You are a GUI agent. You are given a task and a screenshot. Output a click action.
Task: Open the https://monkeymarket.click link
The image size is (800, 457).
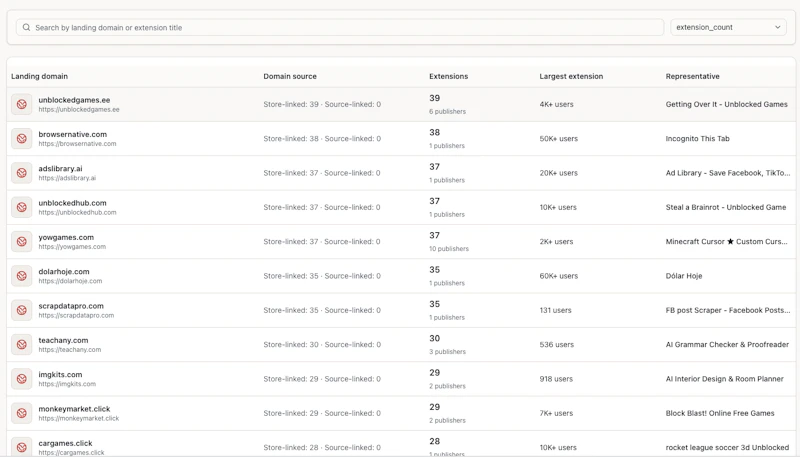pyautogui.click(x=79, y=418)
